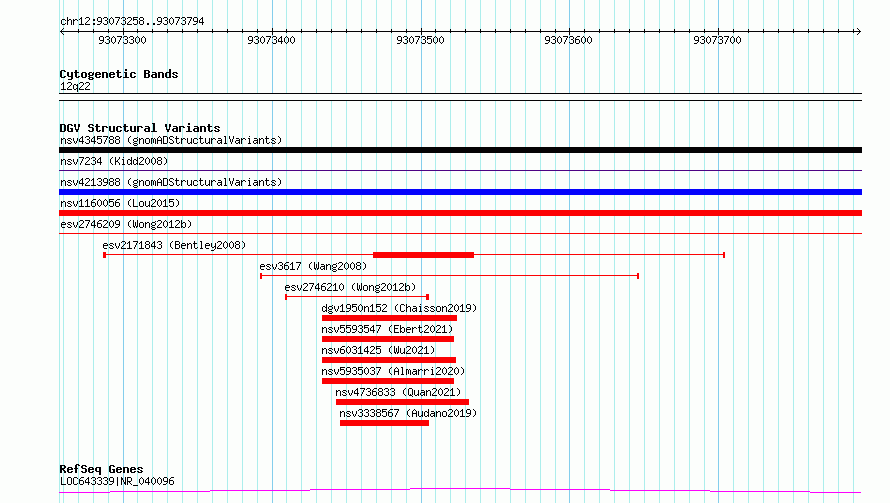Viewport: 890px width, 503px height.
Task: Select the red nsv6031425 variant bar
Action: (389, 360)
